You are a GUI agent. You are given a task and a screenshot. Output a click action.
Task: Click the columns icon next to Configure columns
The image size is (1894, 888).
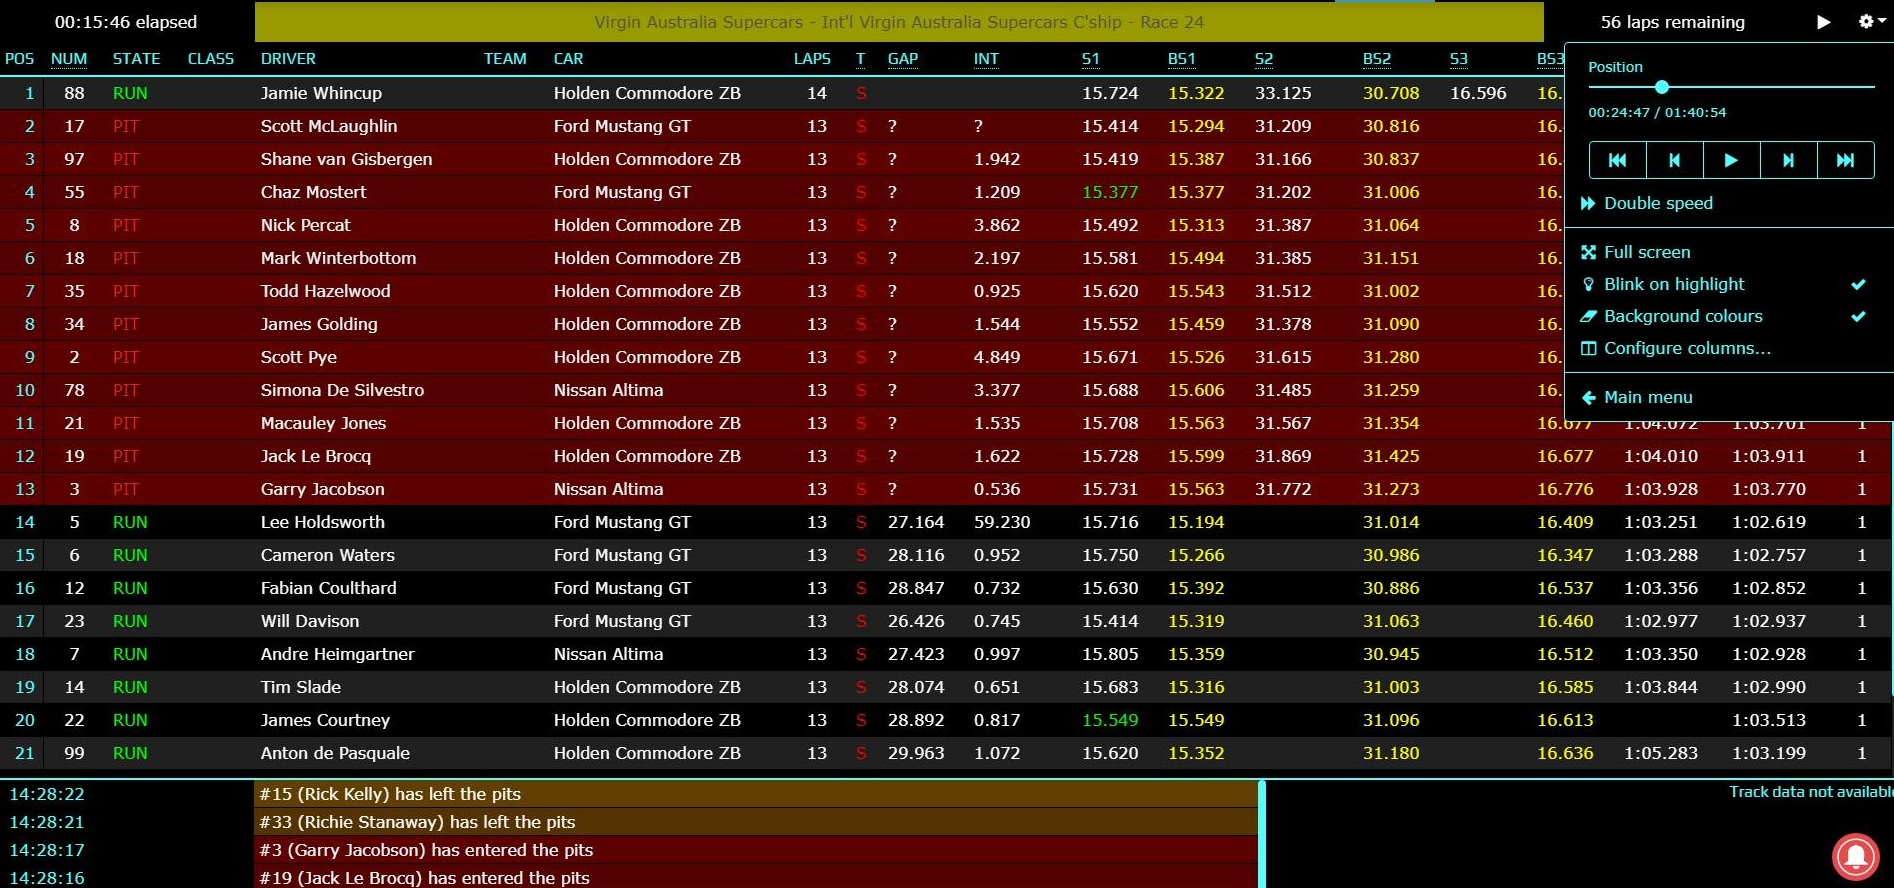pos(1588,348)
